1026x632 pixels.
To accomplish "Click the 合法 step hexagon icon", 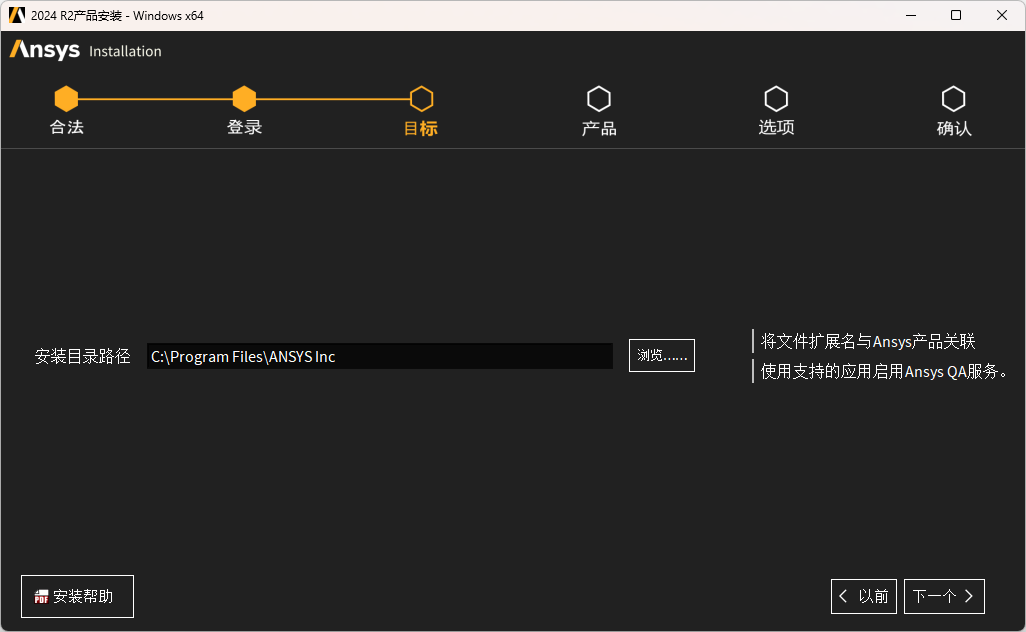I will click(66, 99).
